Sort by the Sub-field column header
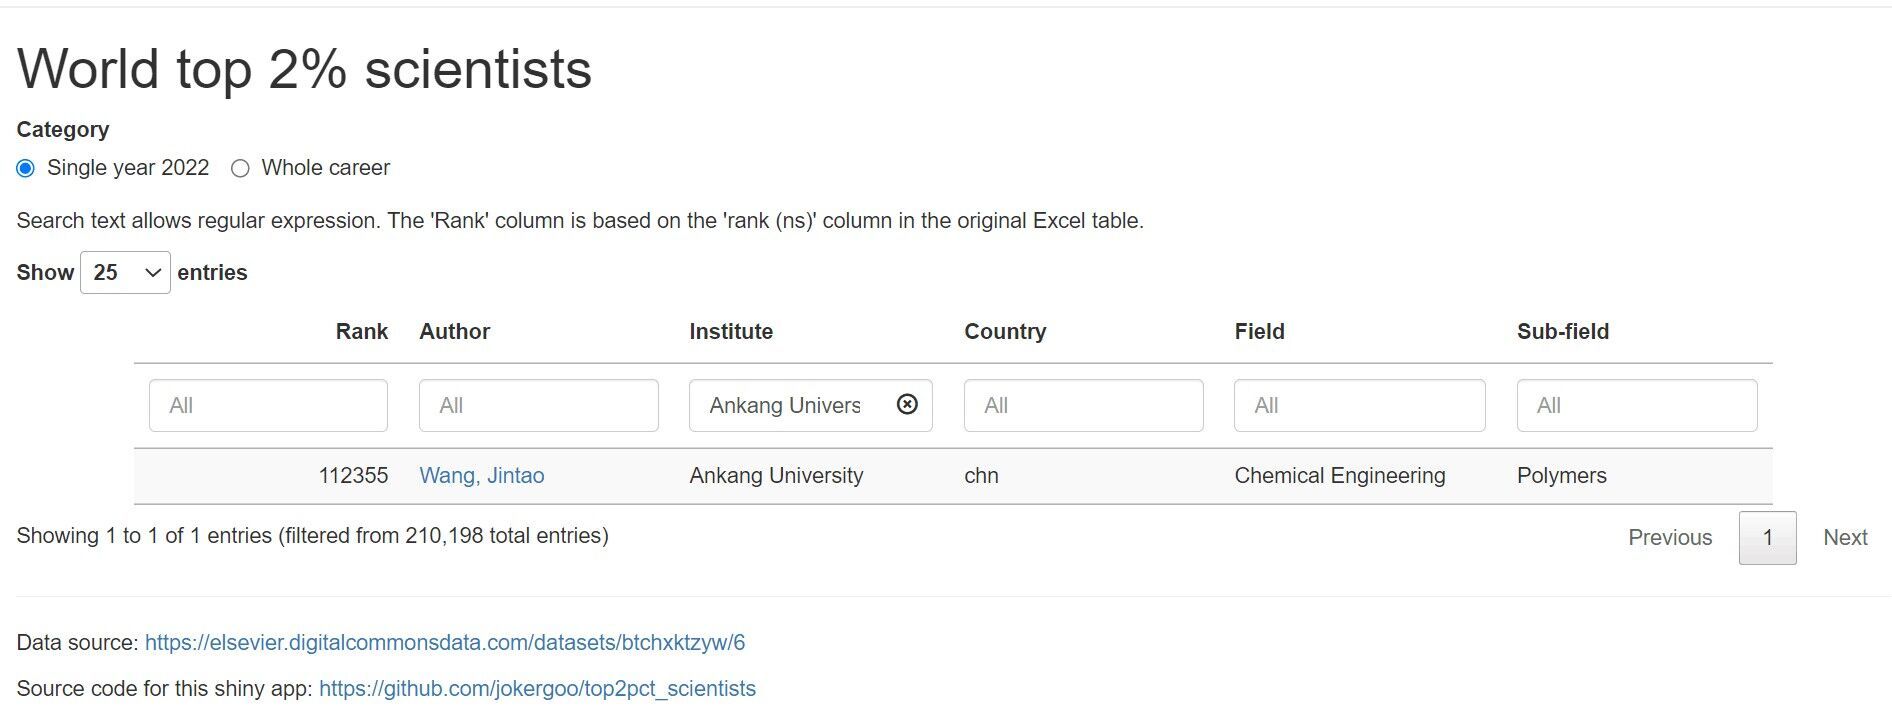Viewport: 1892px width, 711px height. click(1562, 332)
